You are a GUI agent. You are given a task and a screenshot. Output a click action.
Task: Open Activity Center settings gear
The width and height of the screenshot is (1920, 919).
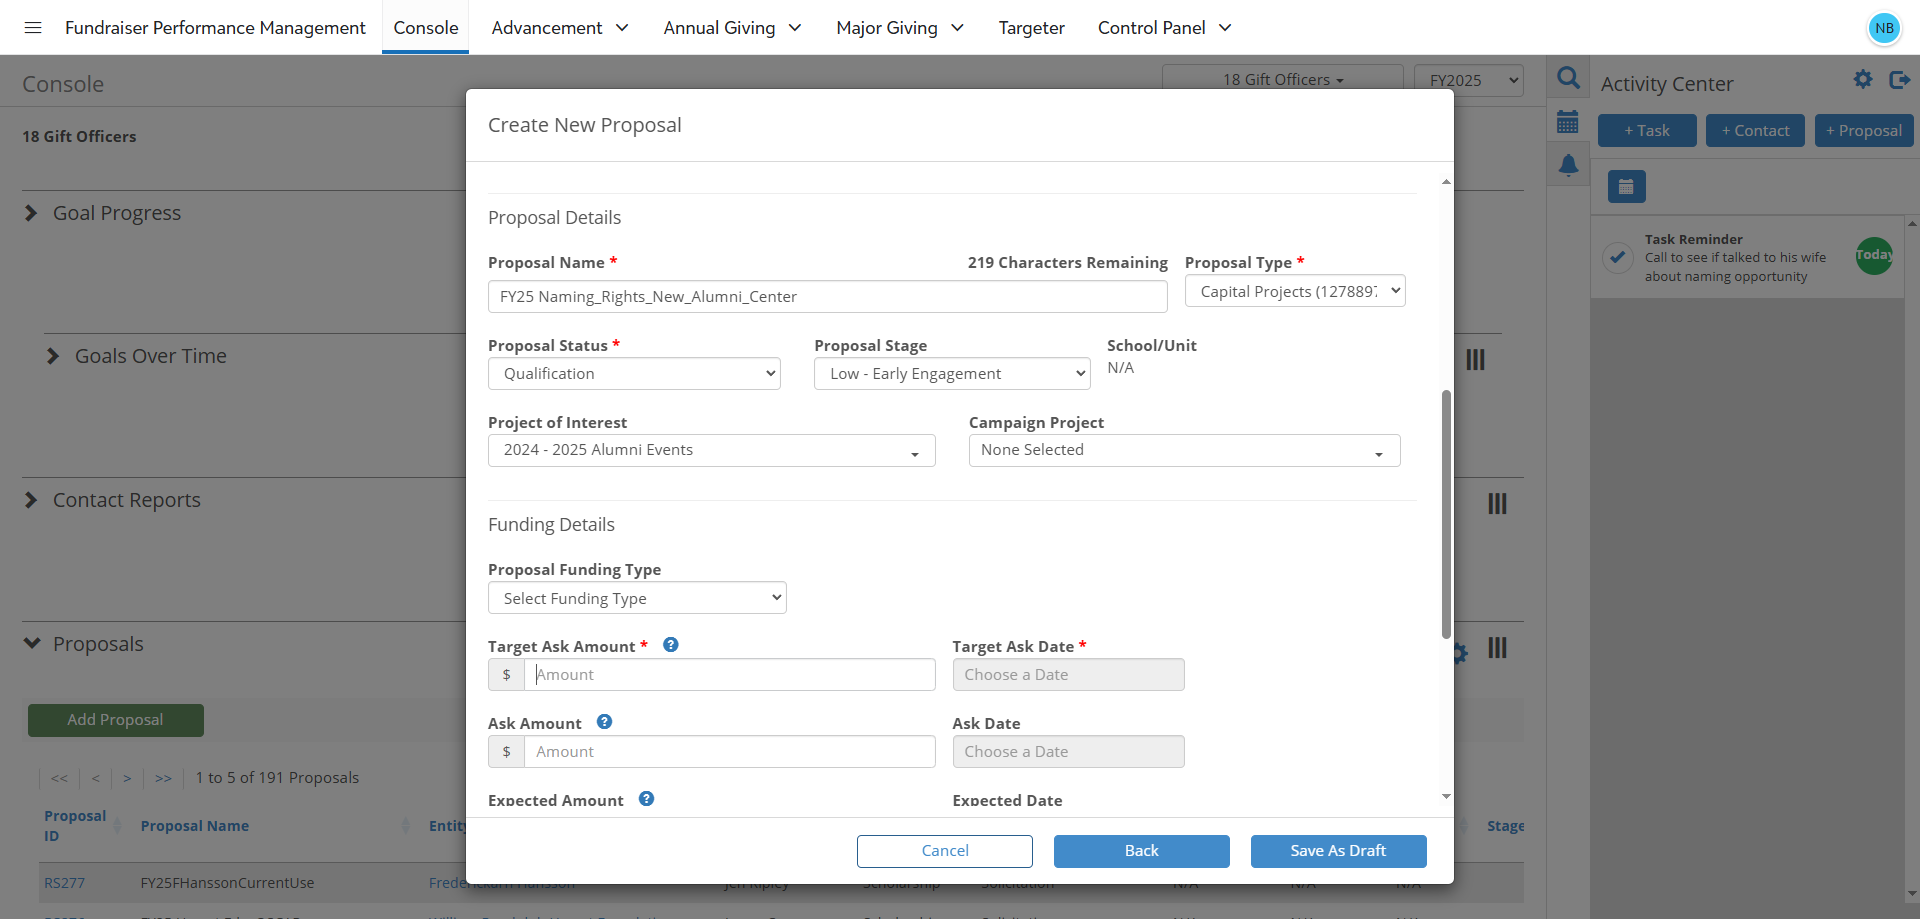point(1862,79)
